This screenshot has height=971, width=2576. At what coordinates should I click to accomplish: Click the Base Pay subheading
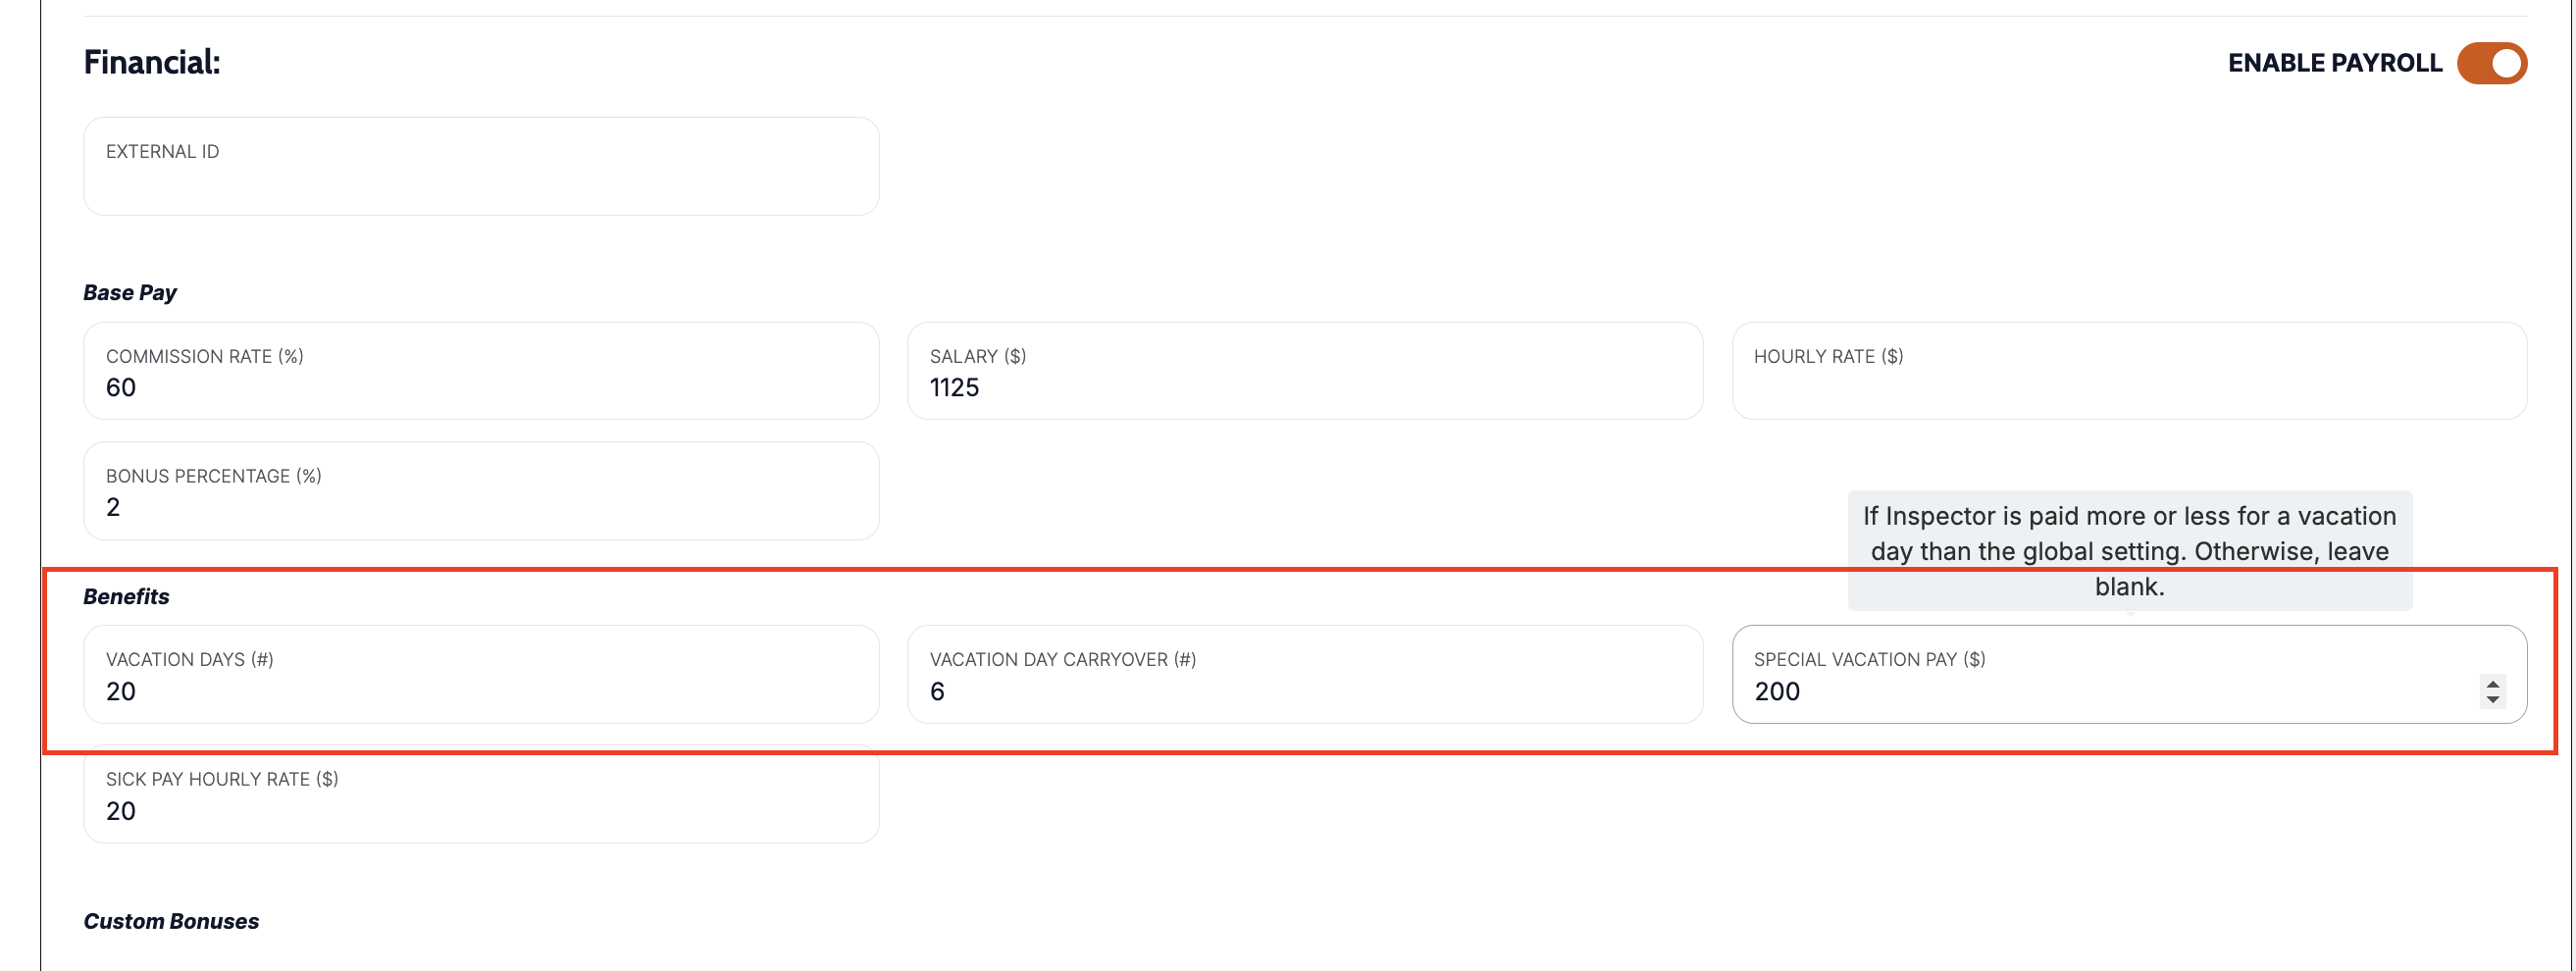(x=130, y=292)
